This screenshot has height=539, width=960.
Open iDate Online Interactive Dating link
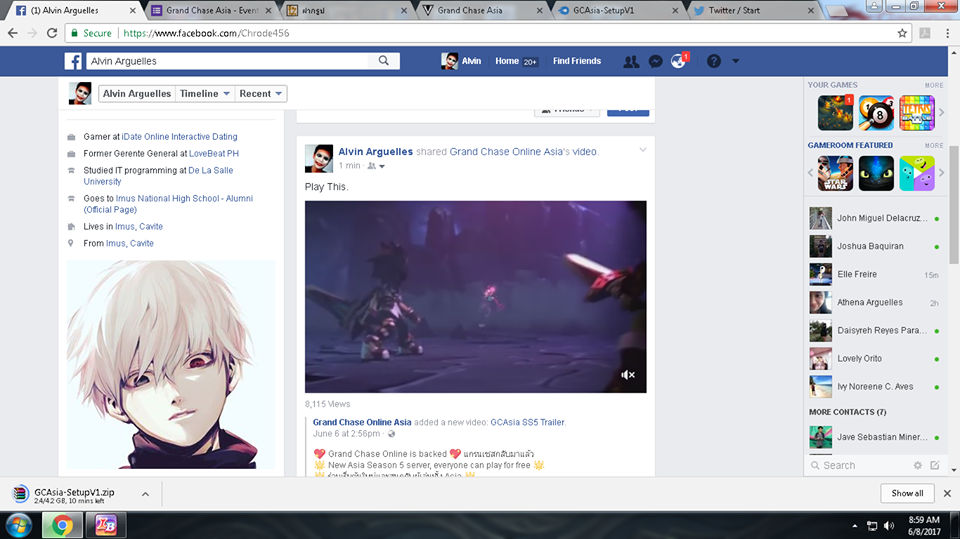[179, 137]
